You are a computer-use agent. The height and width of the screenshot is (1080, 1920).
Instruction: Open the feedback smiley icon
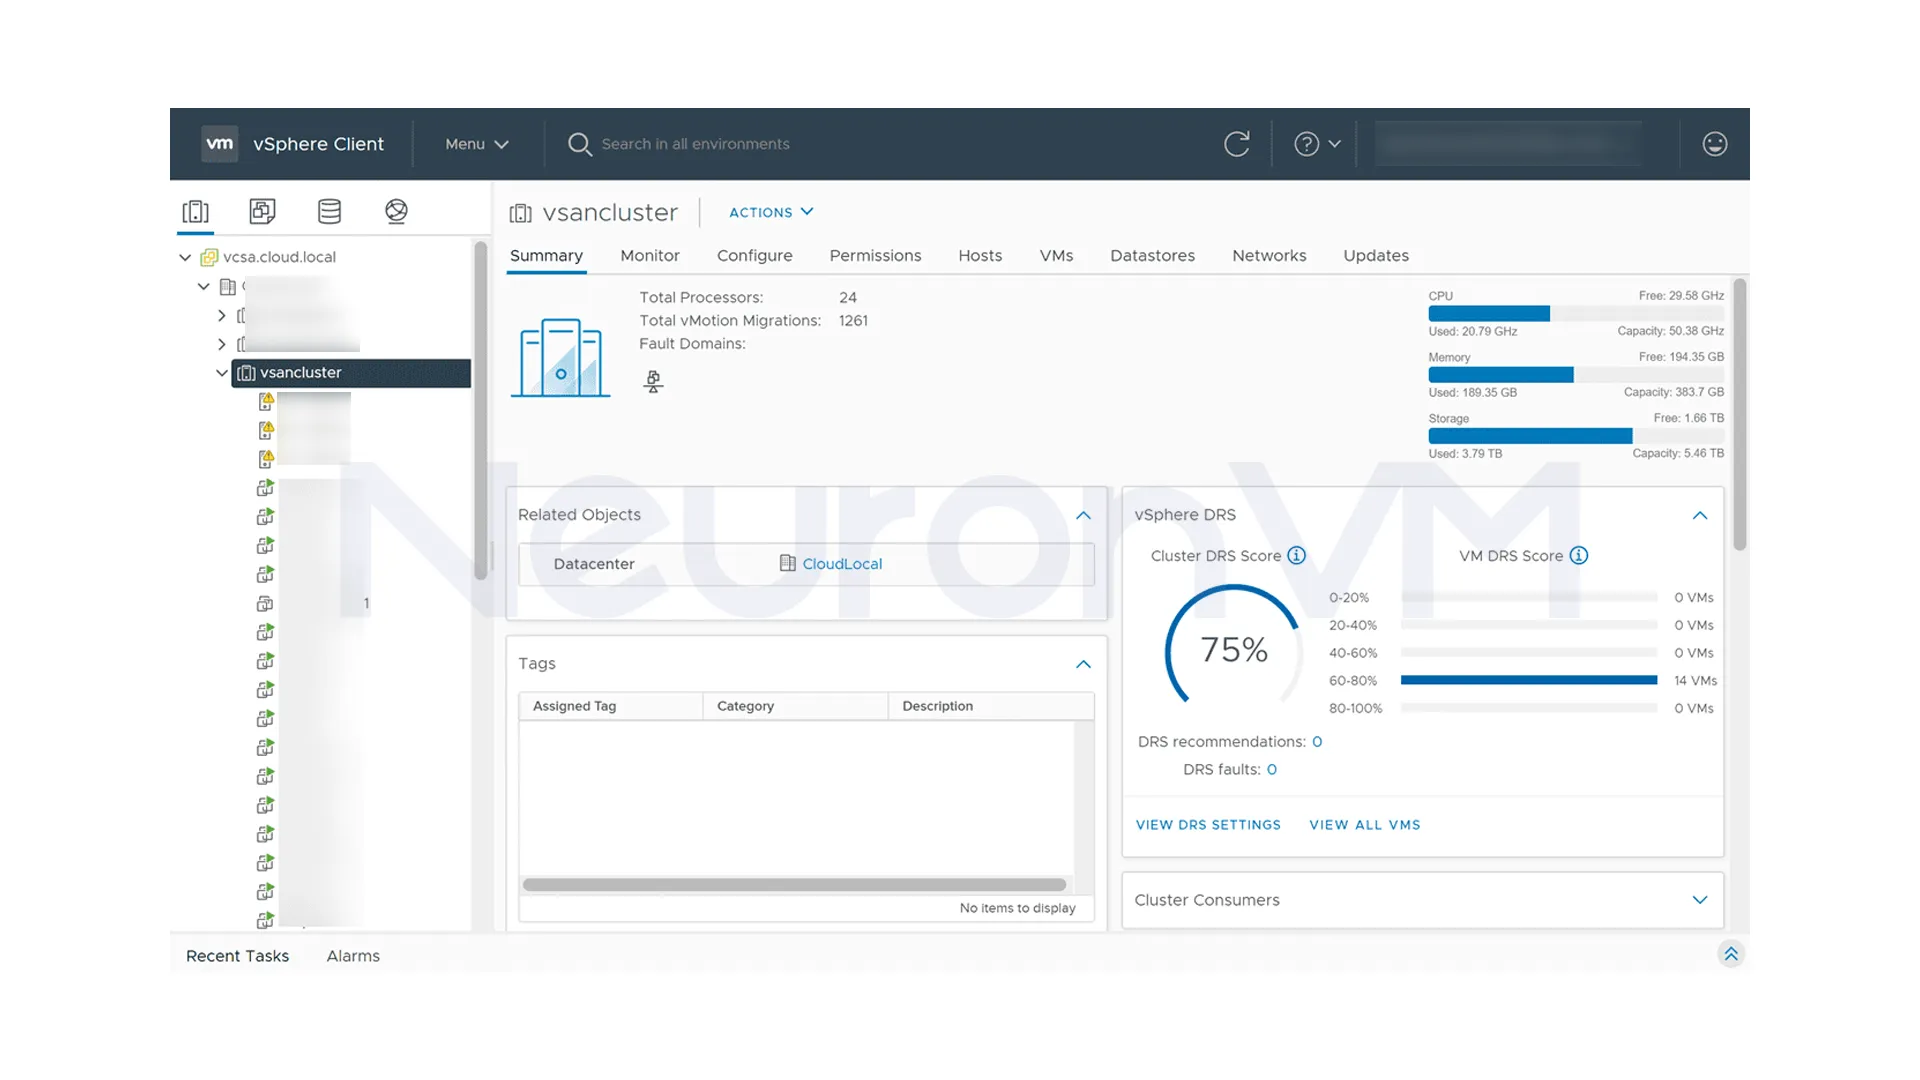pos(1714,143)
